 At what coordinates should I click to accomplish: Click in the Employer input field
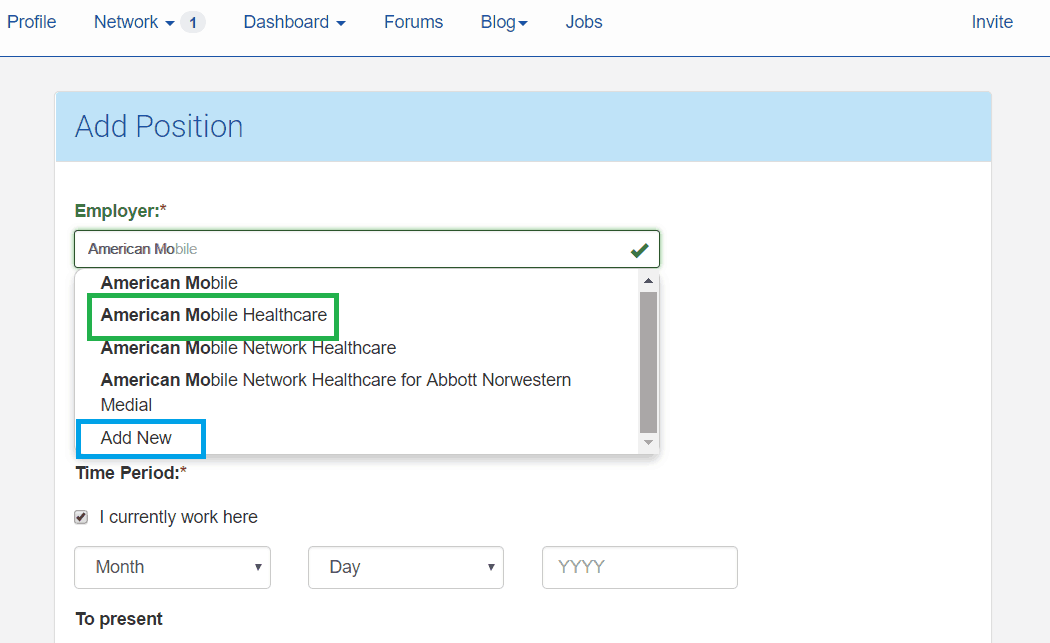(367, 249)
